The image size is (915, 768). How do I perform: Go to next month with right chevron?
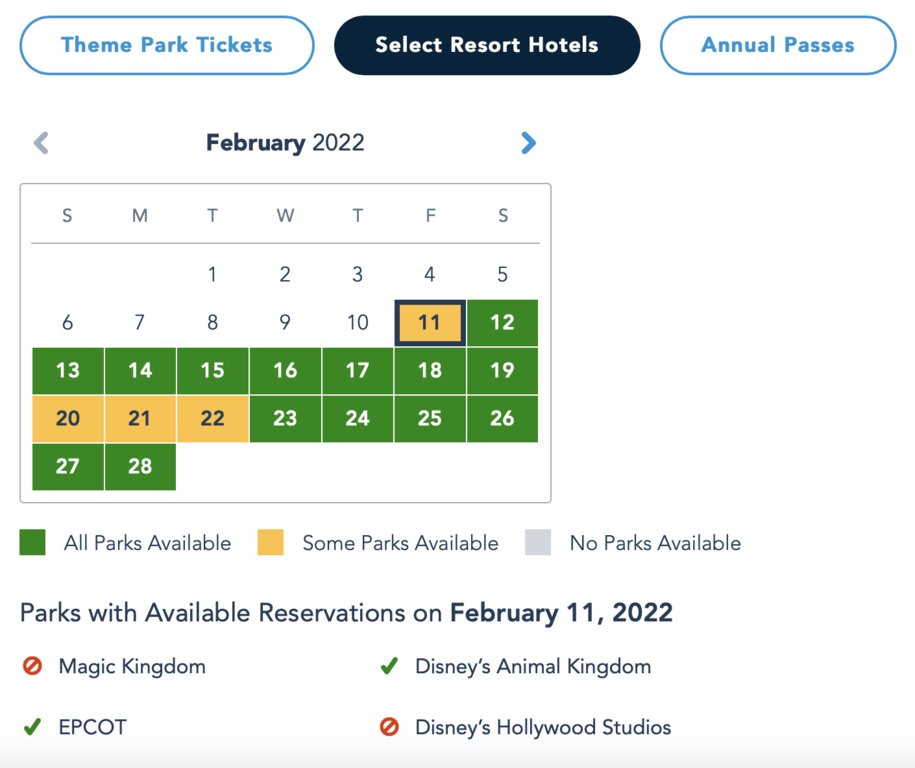tap(528, 143)
